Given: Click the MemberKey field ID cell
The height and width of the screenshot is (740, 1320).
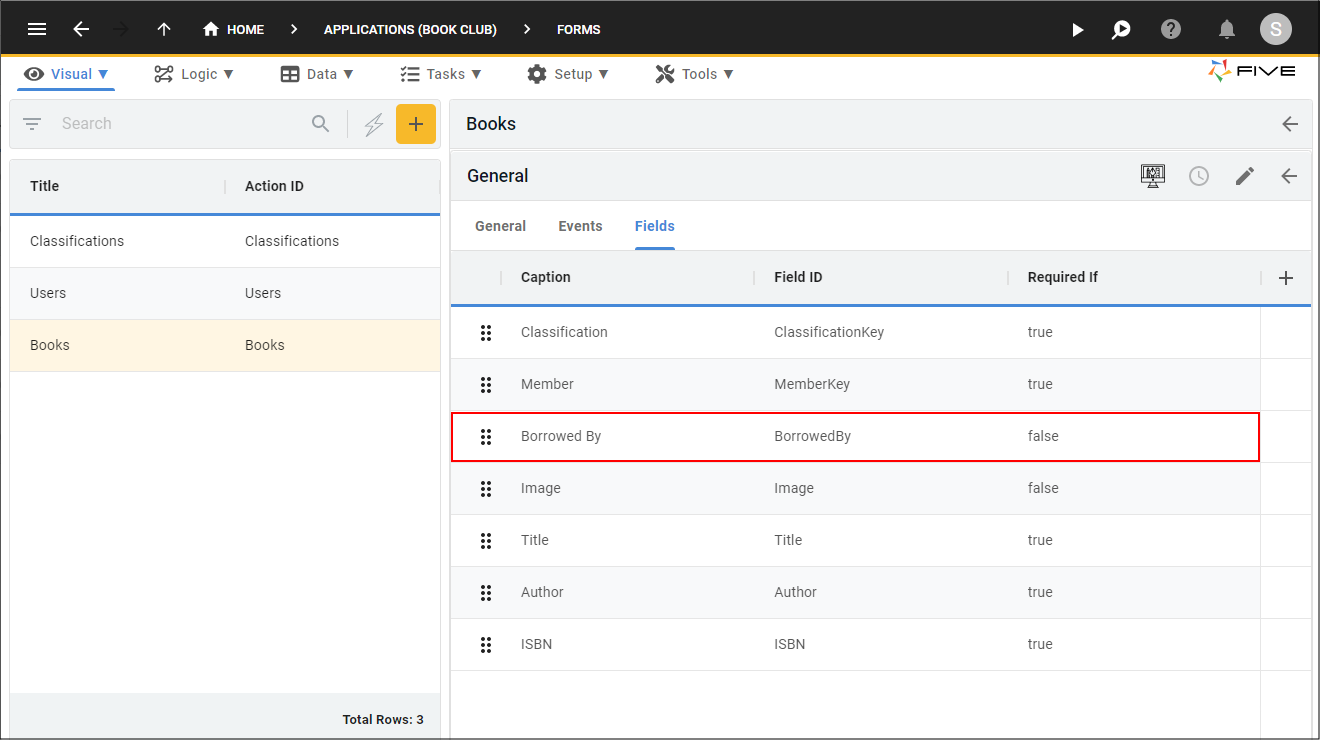Looking at the screenshot, I should click(812, 384).
